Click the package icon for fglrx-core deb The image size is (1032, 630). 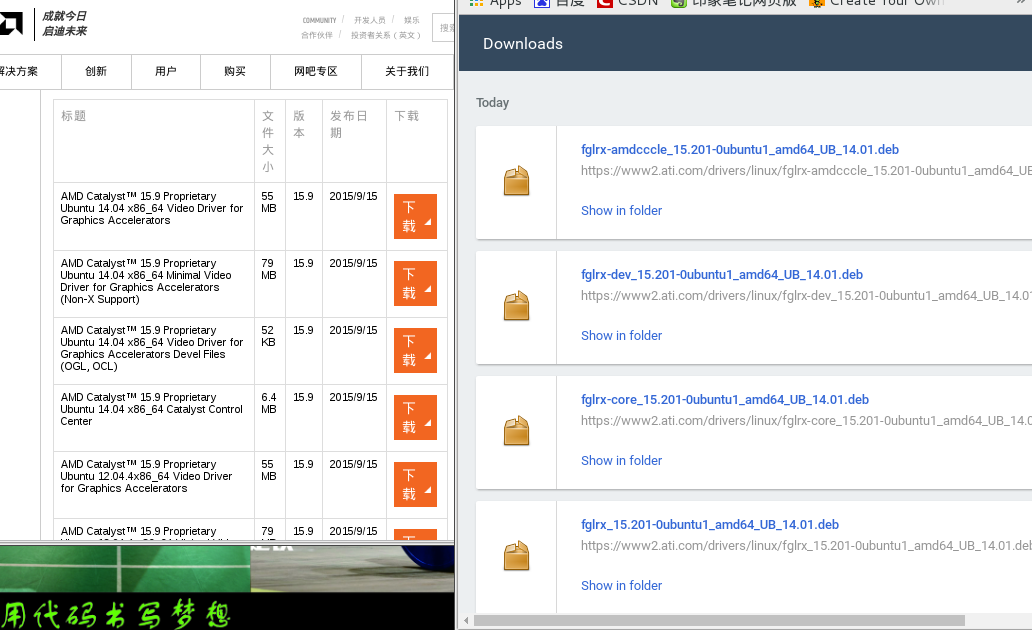click(517, 431)
